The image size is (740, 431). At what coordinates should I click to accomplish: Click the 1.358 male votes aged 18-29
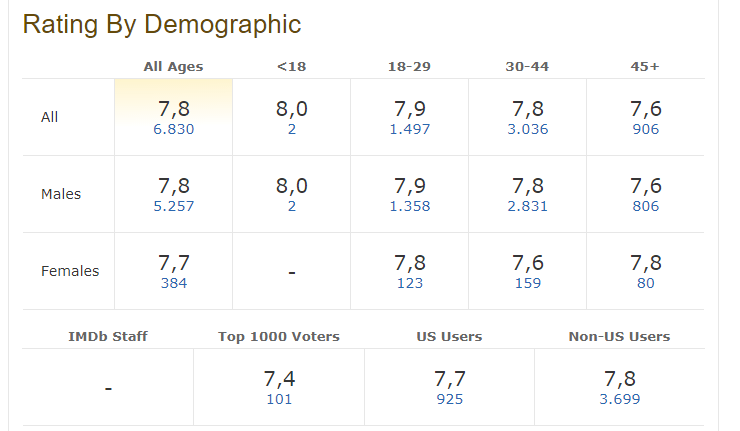pyautogui.click(x=410, y=206)
